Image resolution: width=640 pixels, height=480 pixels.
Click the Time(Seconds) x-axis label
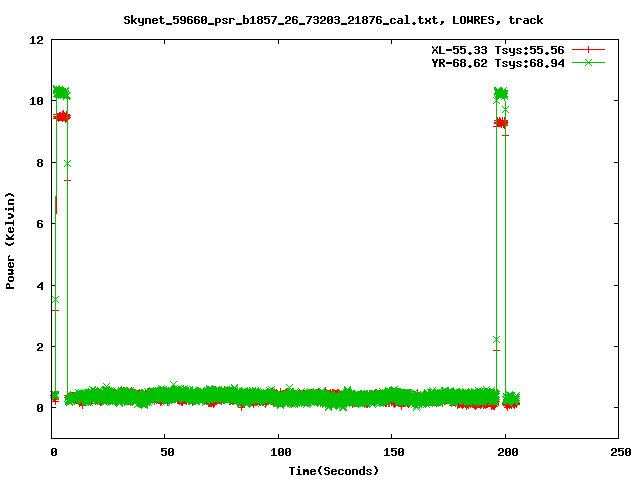pyautogui.click(x=333, y=470)
